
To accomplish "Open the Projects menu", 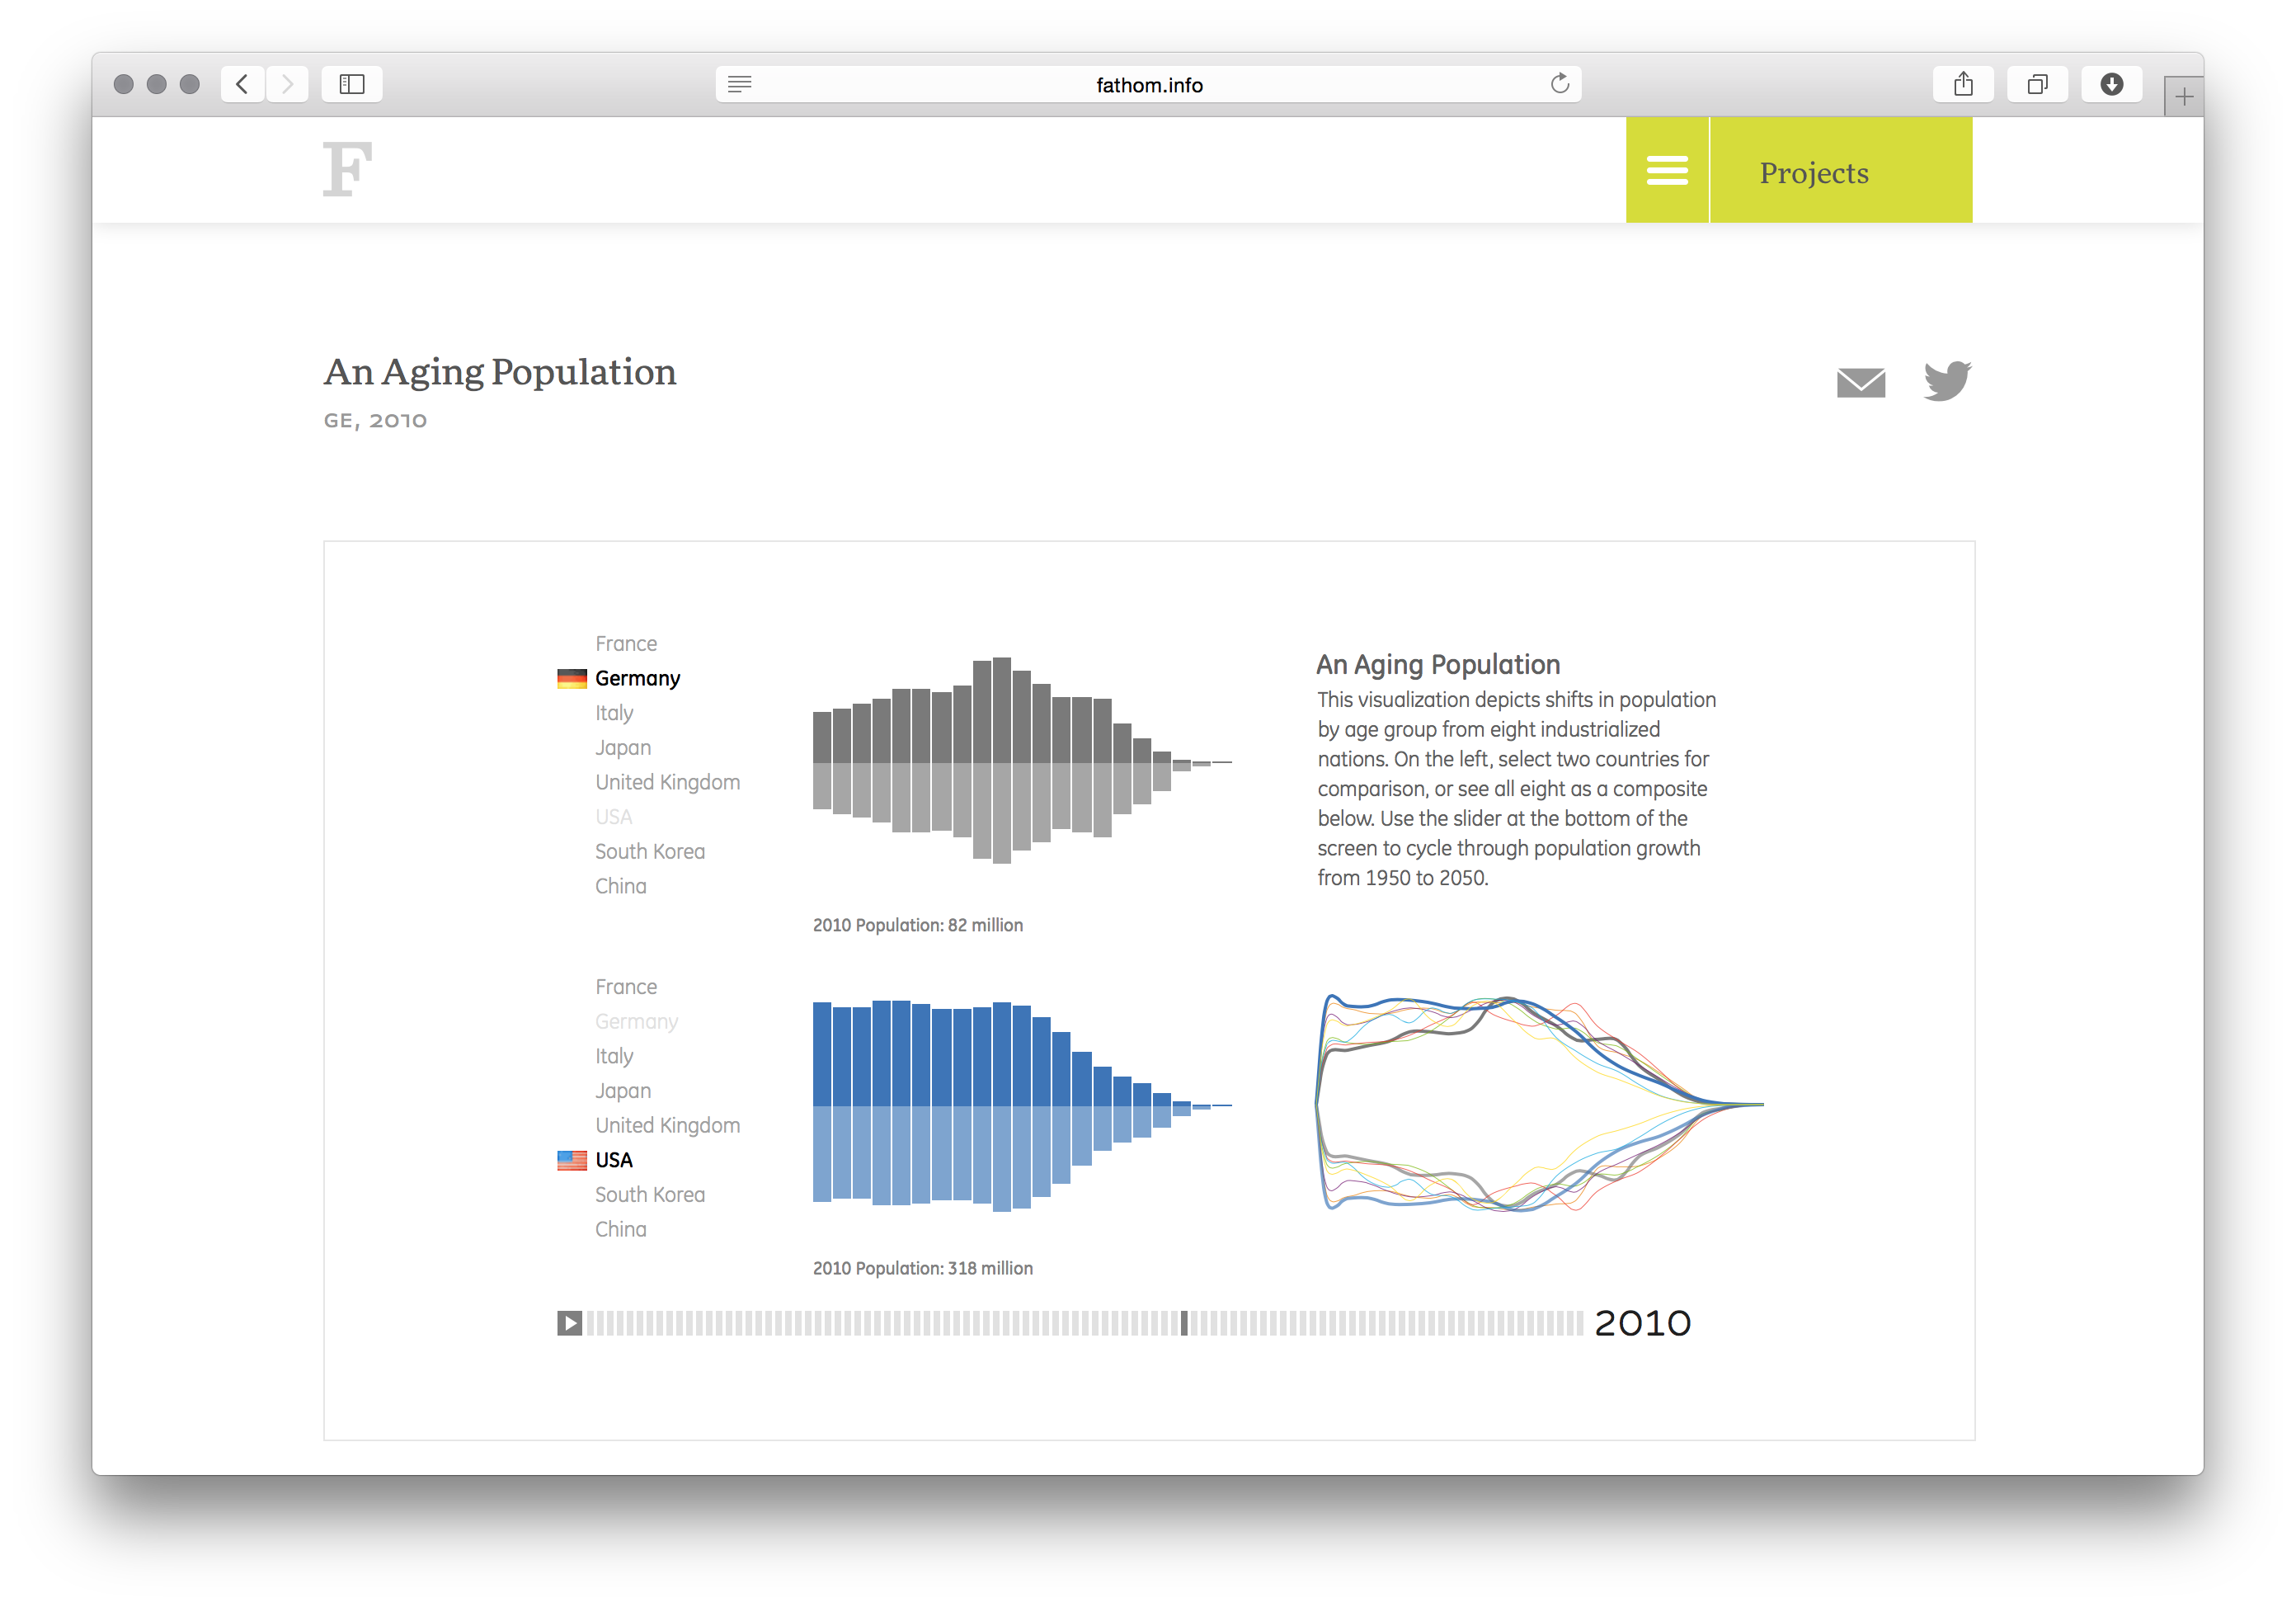I will click(x=1813, y=172).
